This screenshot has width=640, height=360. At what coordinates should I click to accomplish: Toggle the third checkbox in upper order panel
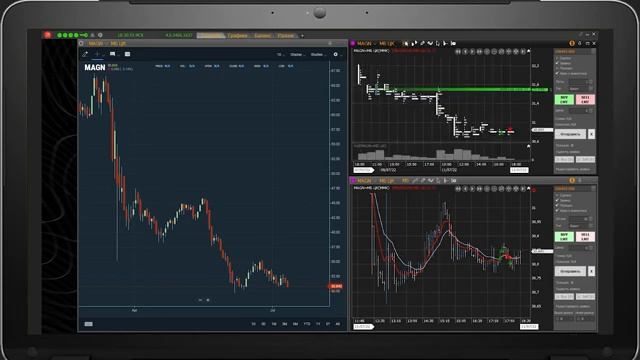[557, 68]
